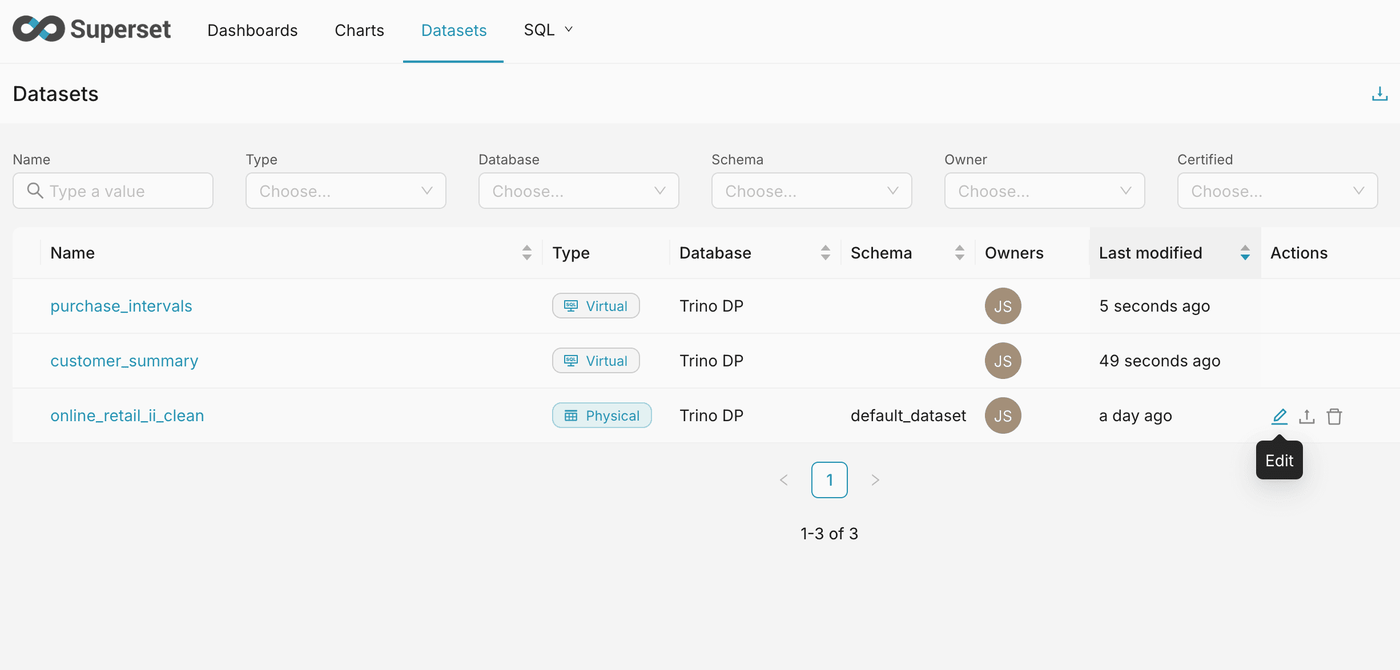Sort by Schema column arrows
The height and width of the screenshot is (670, 1400).
(x=959, y=253)
